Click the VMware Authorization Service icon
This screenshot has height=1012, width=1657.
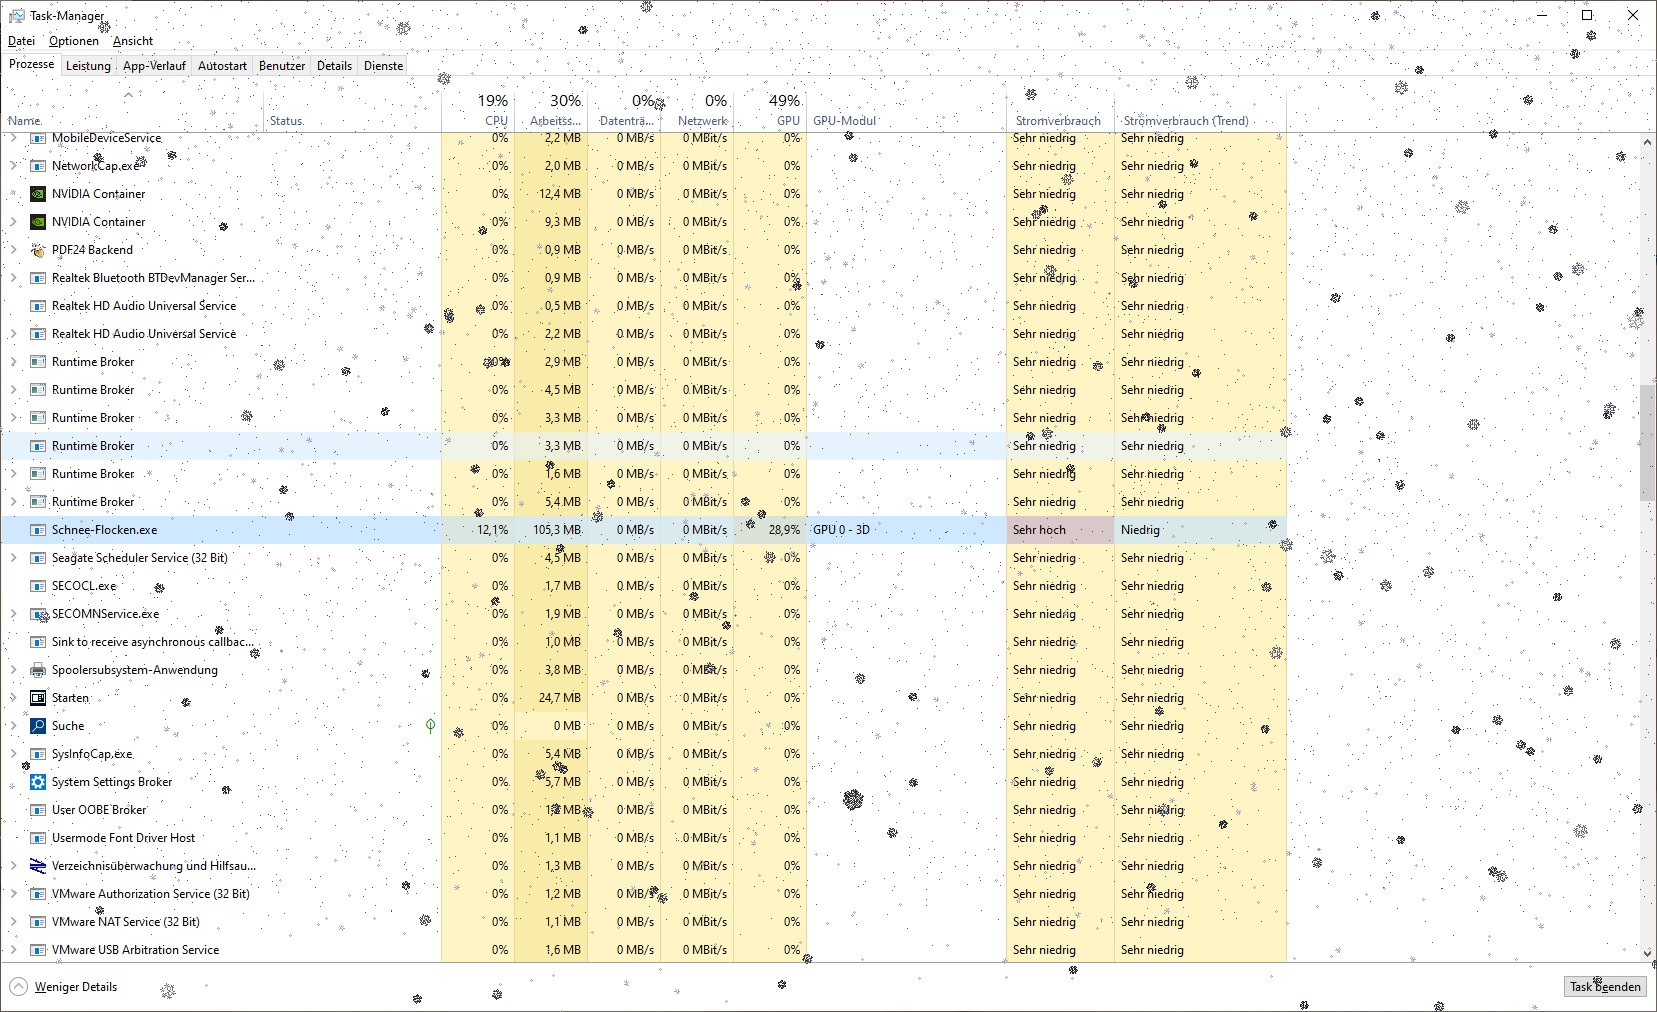tap(38, 894)
